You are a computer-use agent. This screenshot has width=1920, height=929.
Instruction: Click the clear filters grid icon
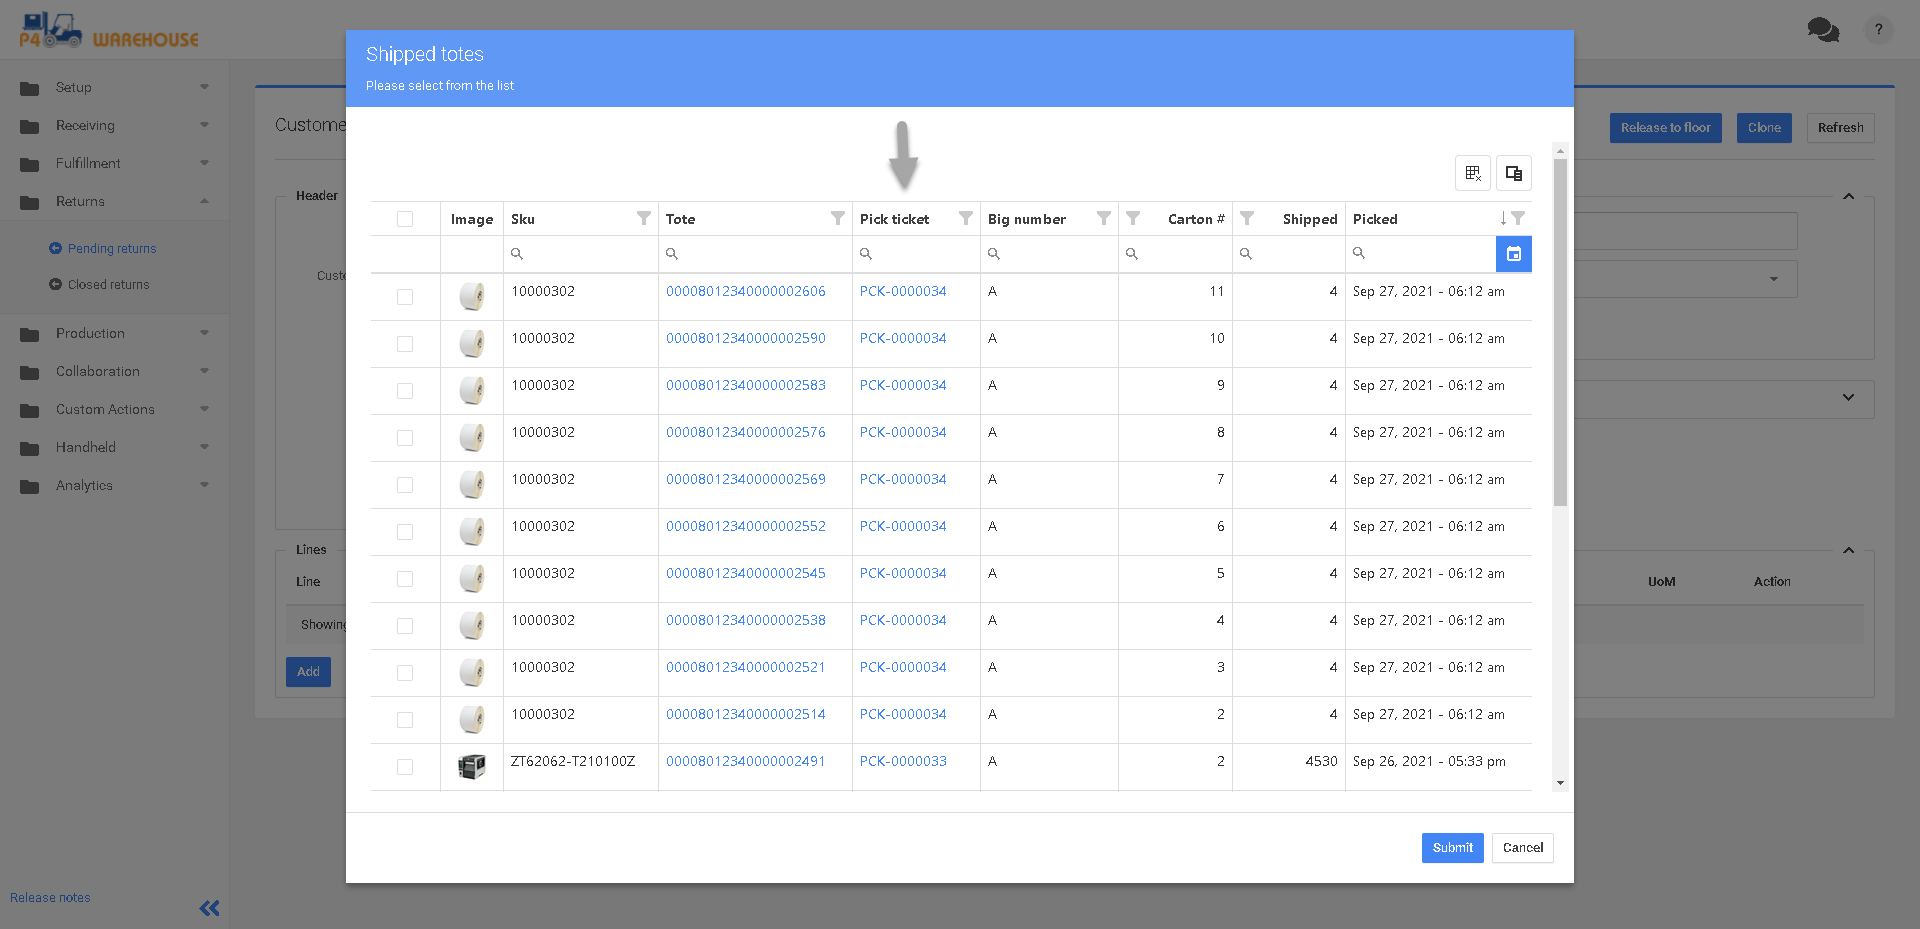coord(1472,173)
